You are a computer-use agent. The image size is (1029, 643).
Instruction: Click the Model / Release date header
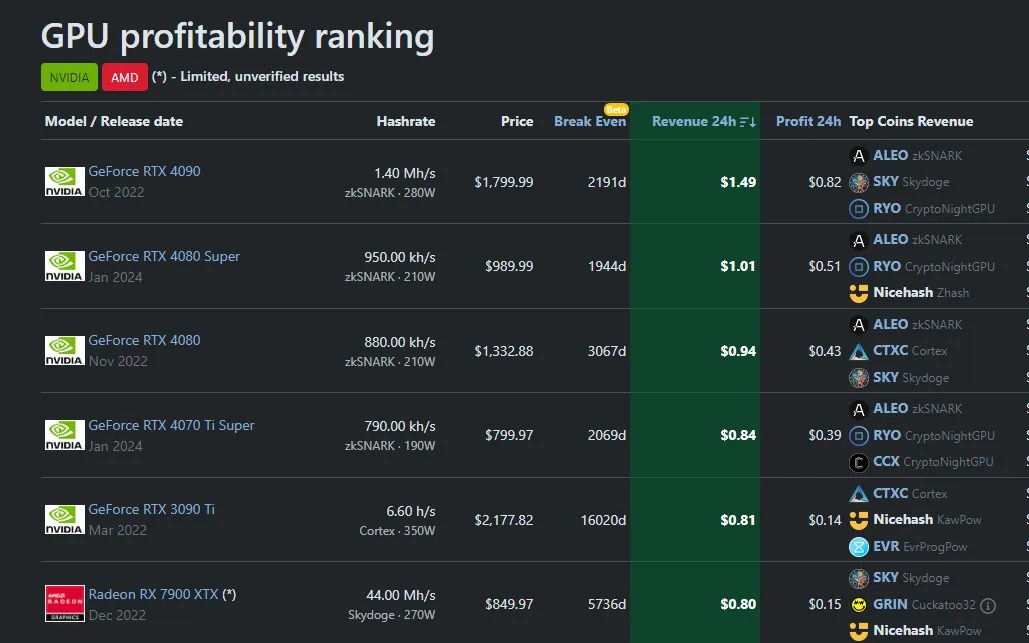pyautogui.click(x=114, y=121)
